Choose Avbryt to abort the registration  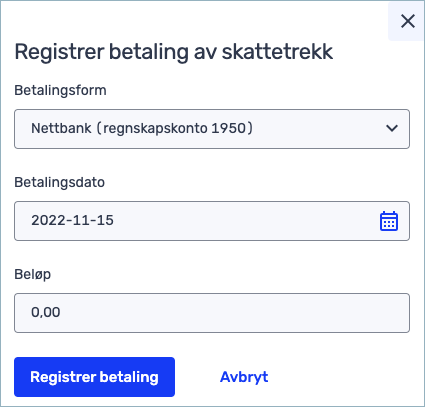(244, 377)
